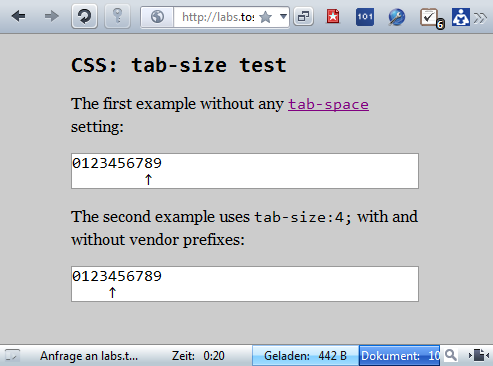Follow the tab-space link
Viewport: 493px width, 366px height.
coord(328,104)
